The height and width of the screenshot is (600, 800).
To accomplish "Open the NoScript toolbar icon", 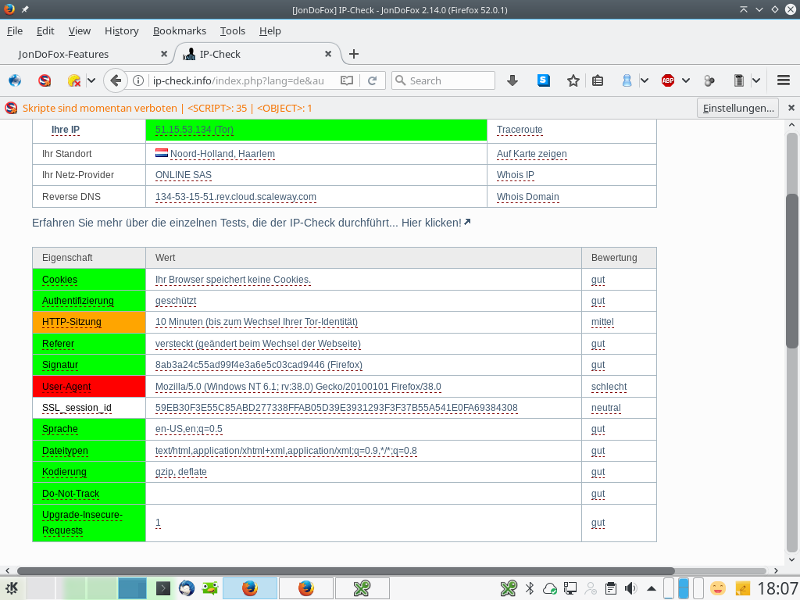I will click(44, 81).
